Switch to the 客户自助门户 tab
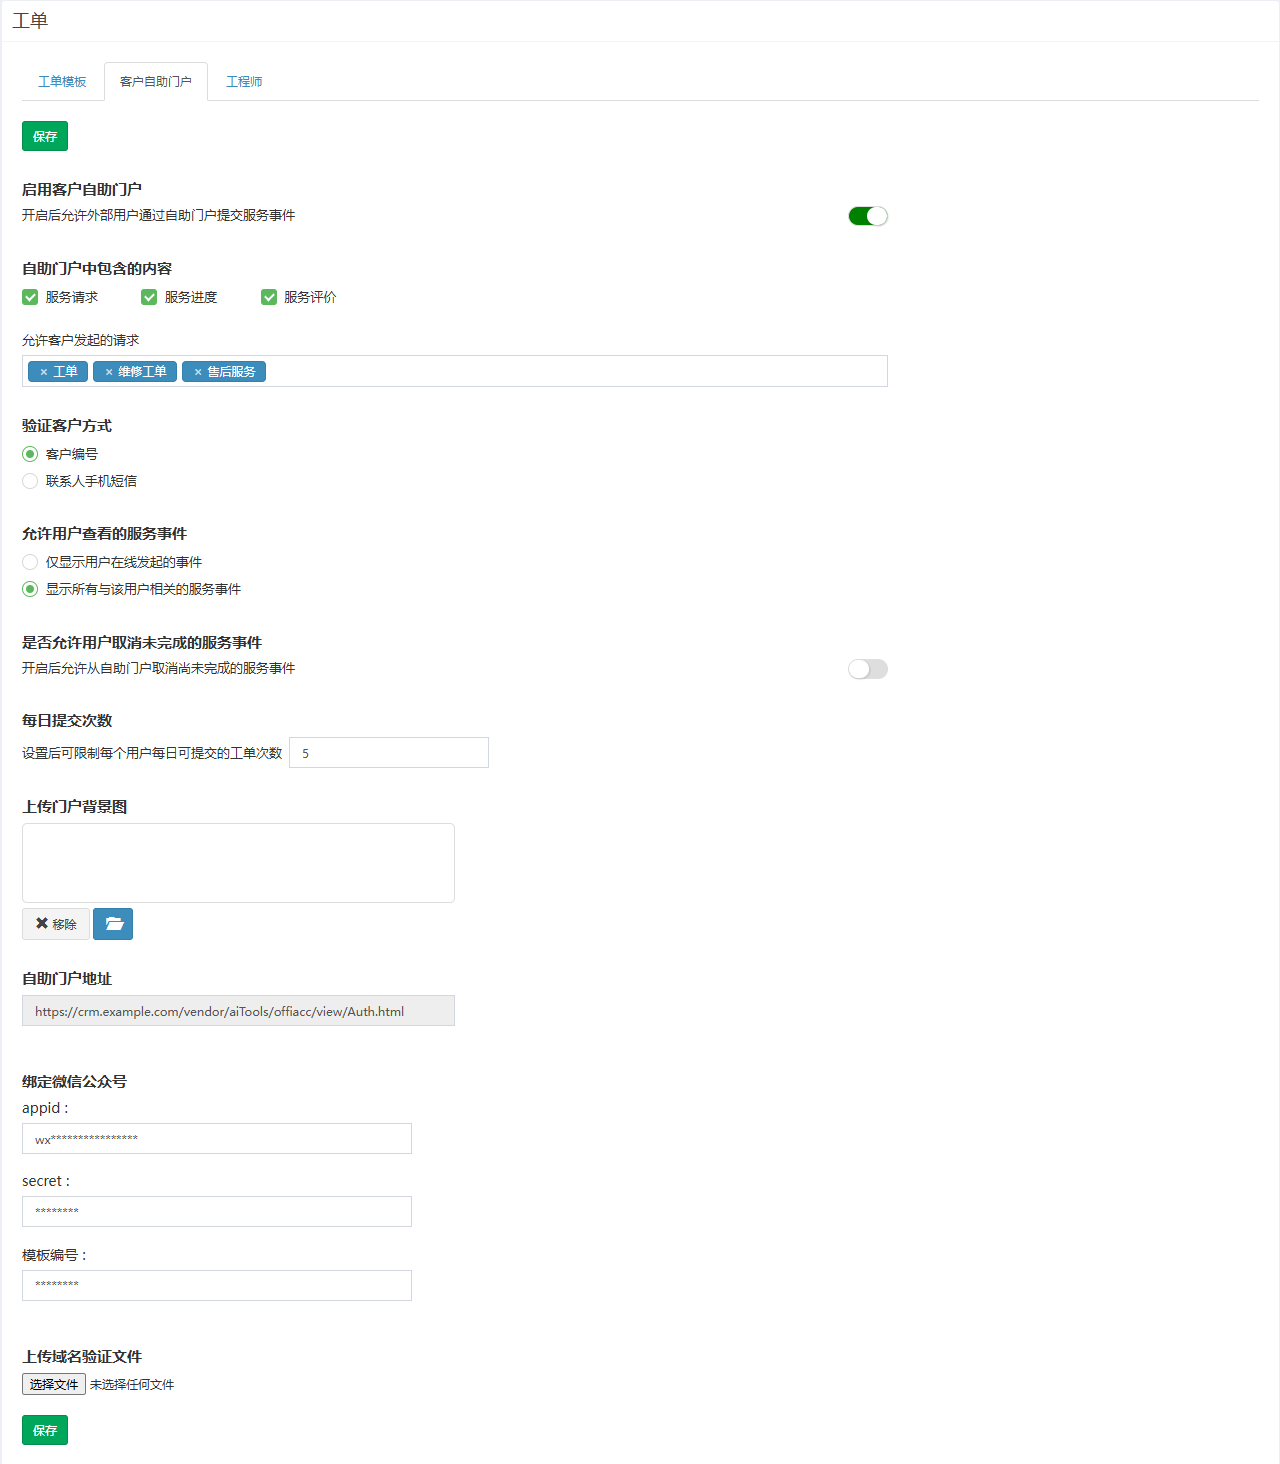Screen dimensions: 1280x1464 pos(156,82)
